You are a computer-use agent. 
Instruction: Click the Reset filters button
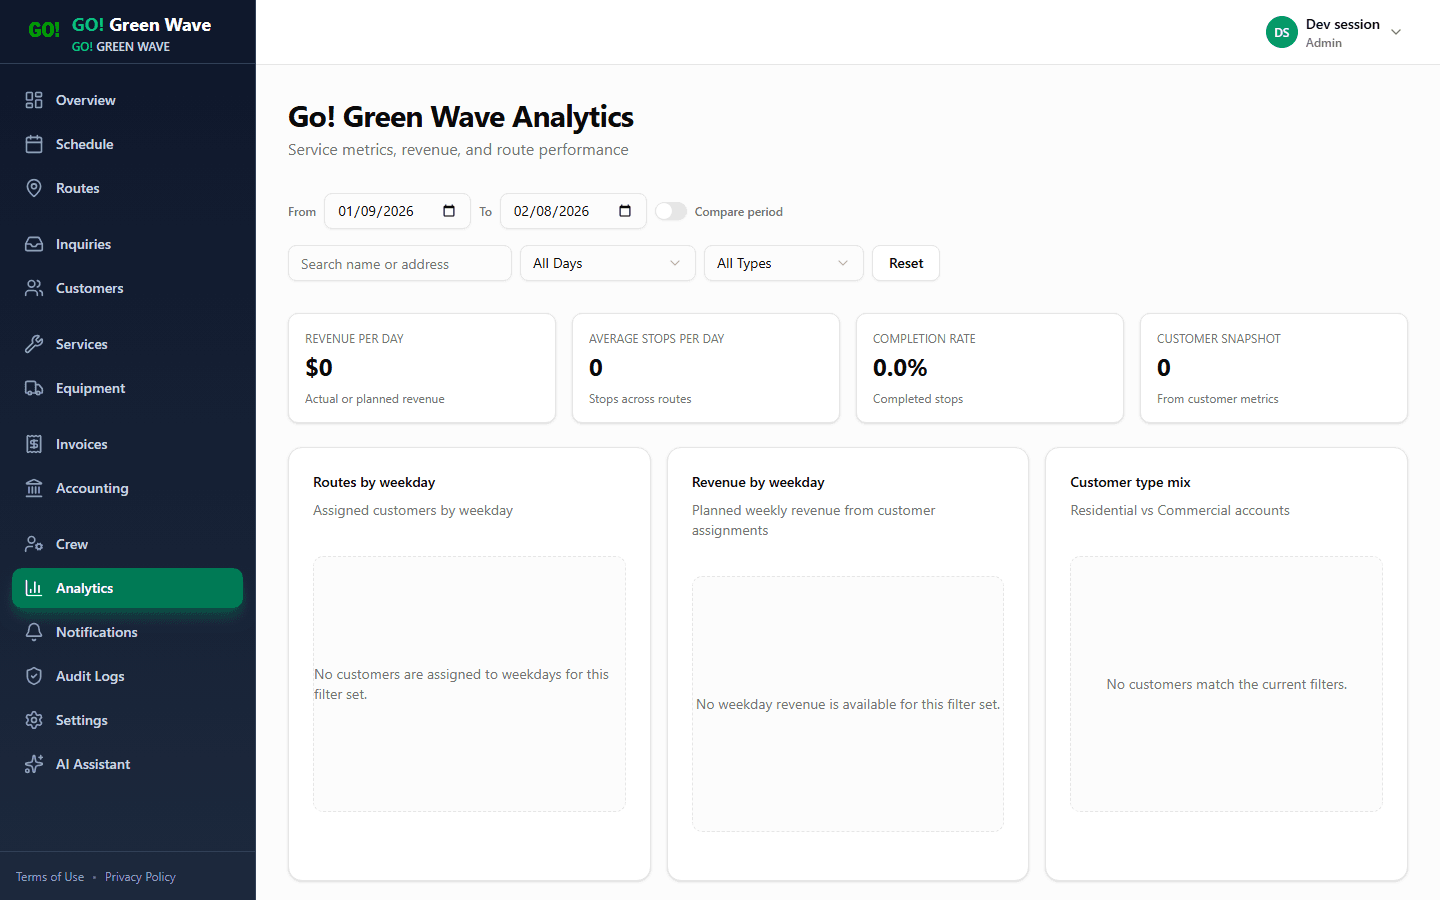[x=905, y=263]
